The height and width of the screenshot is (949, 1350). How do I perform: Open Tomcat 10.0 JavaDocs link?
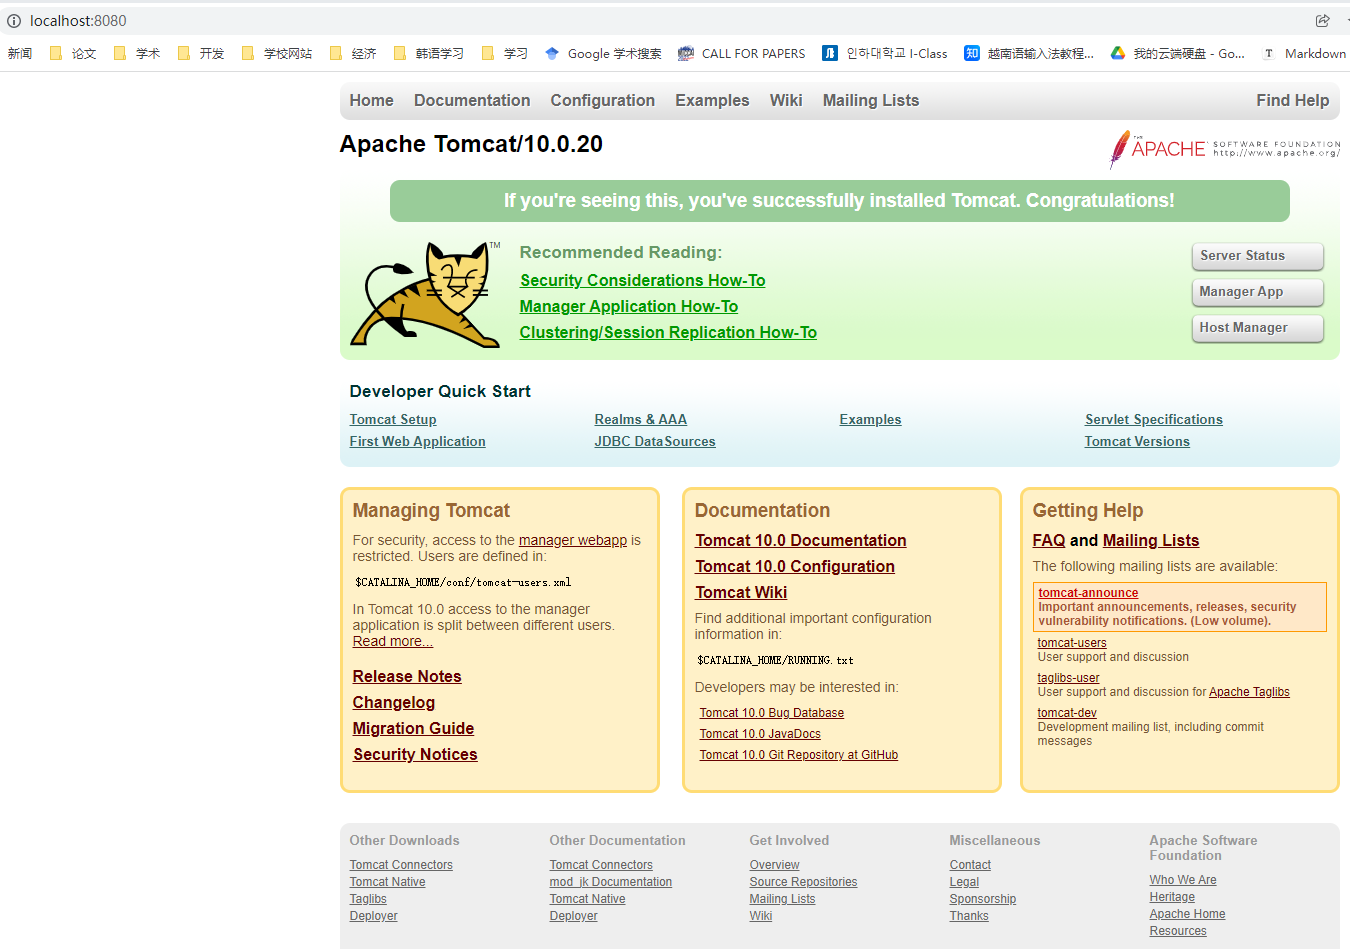tap(760, 734)
